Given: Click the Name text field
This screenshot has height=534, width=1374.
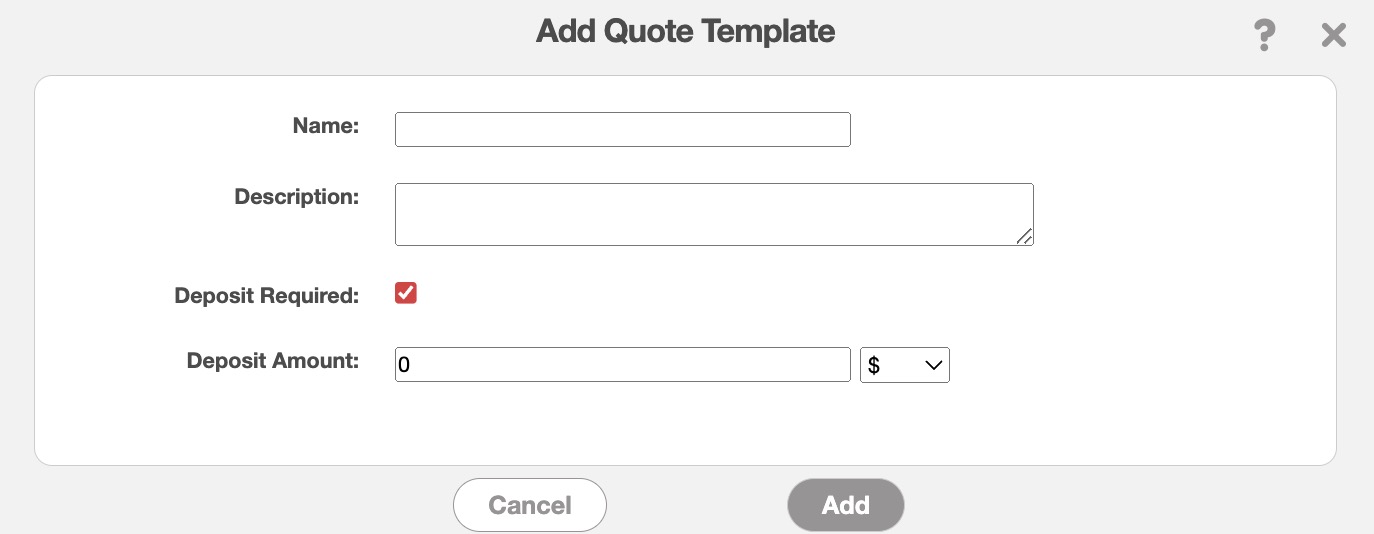Looking at the screenshot, I should click(x=622, y=130).
